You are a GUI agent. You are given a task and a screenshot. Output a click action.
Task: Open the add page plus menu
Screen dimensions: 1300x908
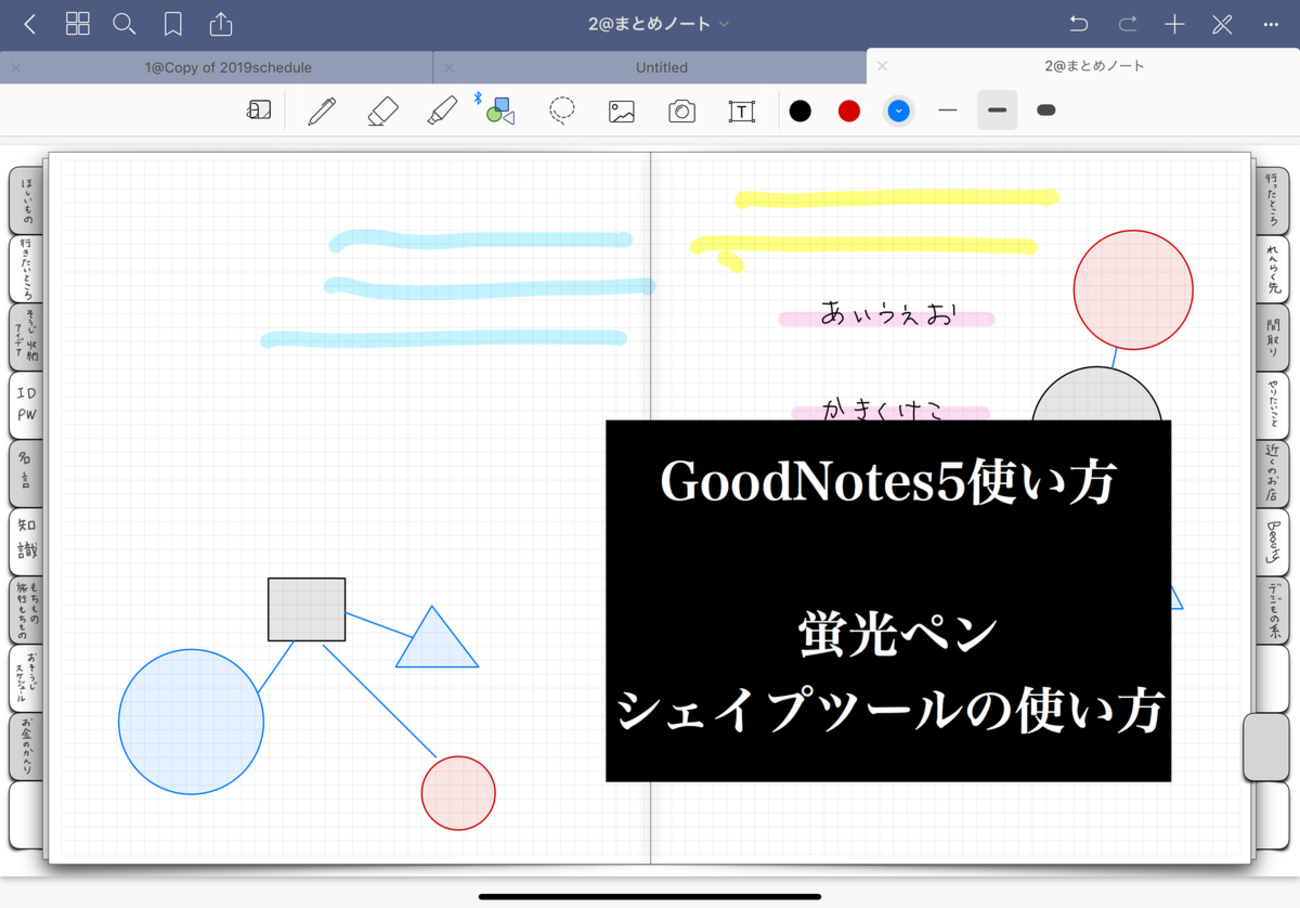(1175, 24)
